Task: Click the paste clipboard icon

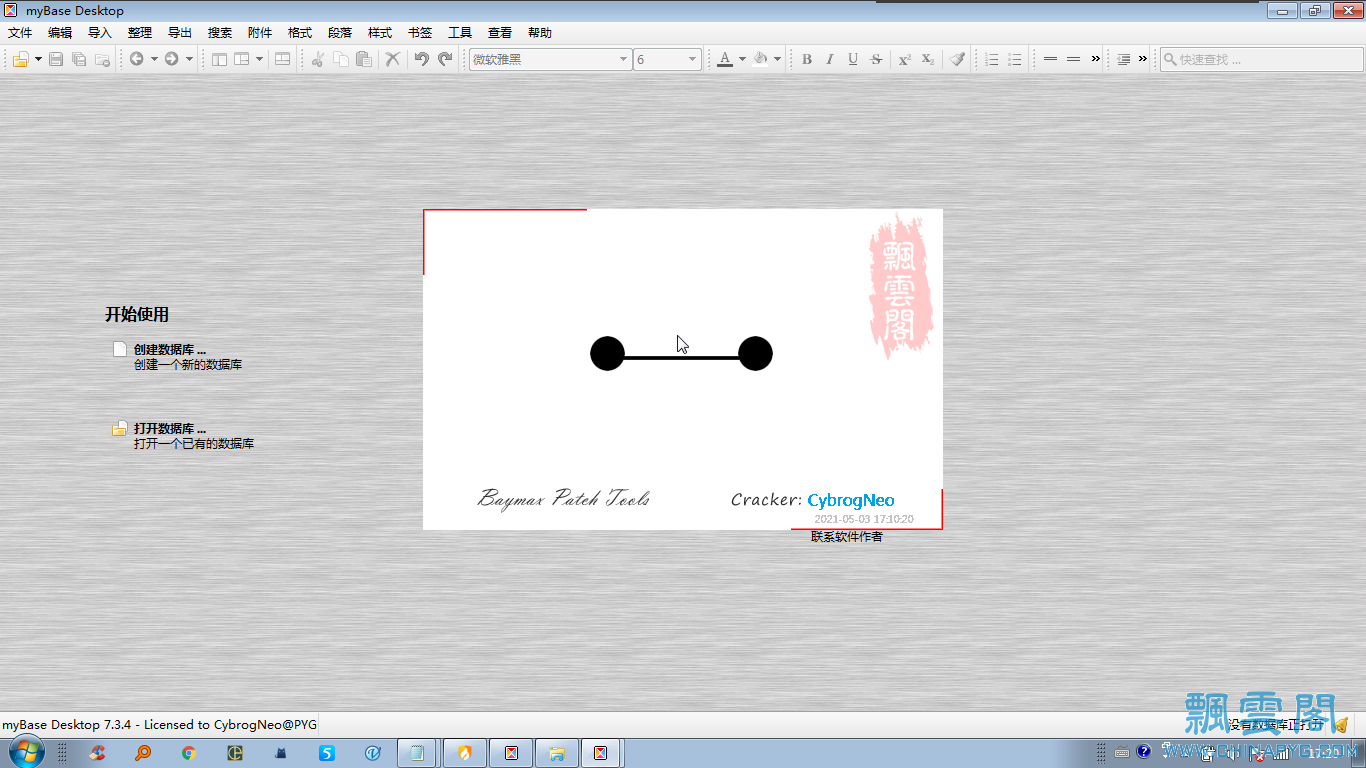Action: pos(364,59)
